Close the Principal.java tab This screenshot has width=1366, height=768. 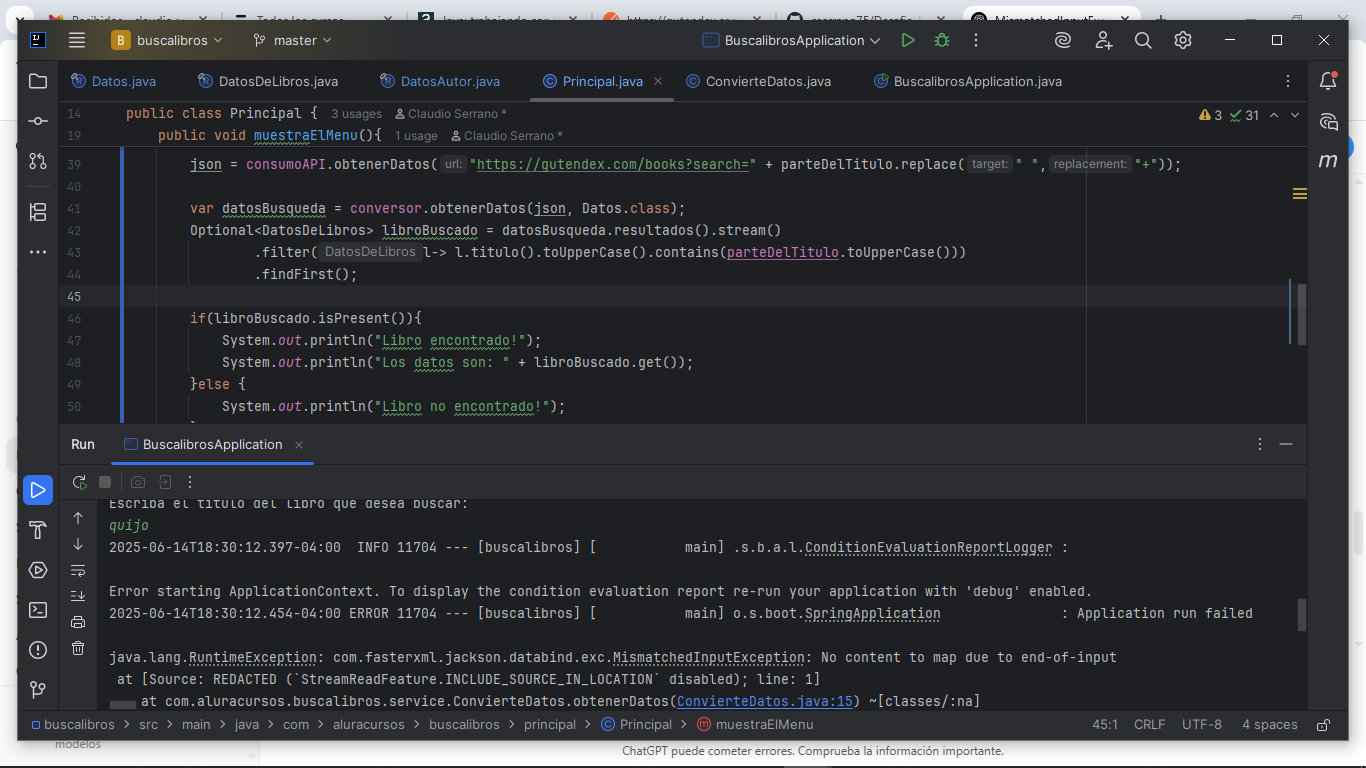(x=657, y=81)
